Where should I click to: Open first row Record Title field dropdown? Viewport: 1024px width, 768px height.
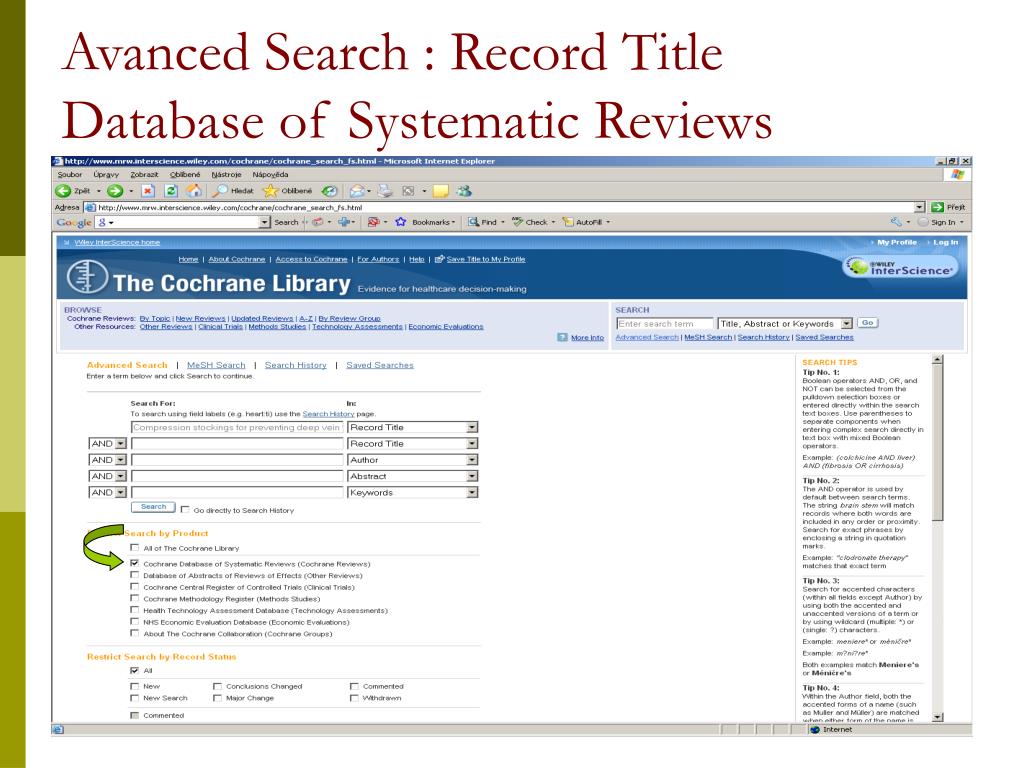point(472,427)
